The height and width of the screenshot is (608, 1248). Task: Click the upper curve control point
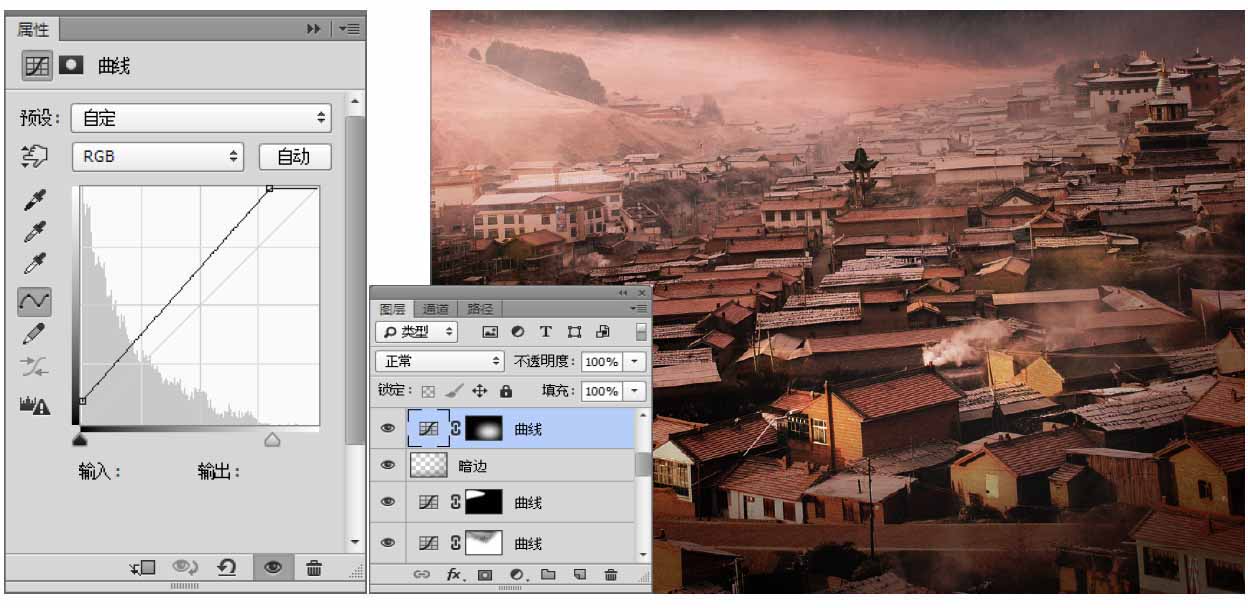click(269, 188)
